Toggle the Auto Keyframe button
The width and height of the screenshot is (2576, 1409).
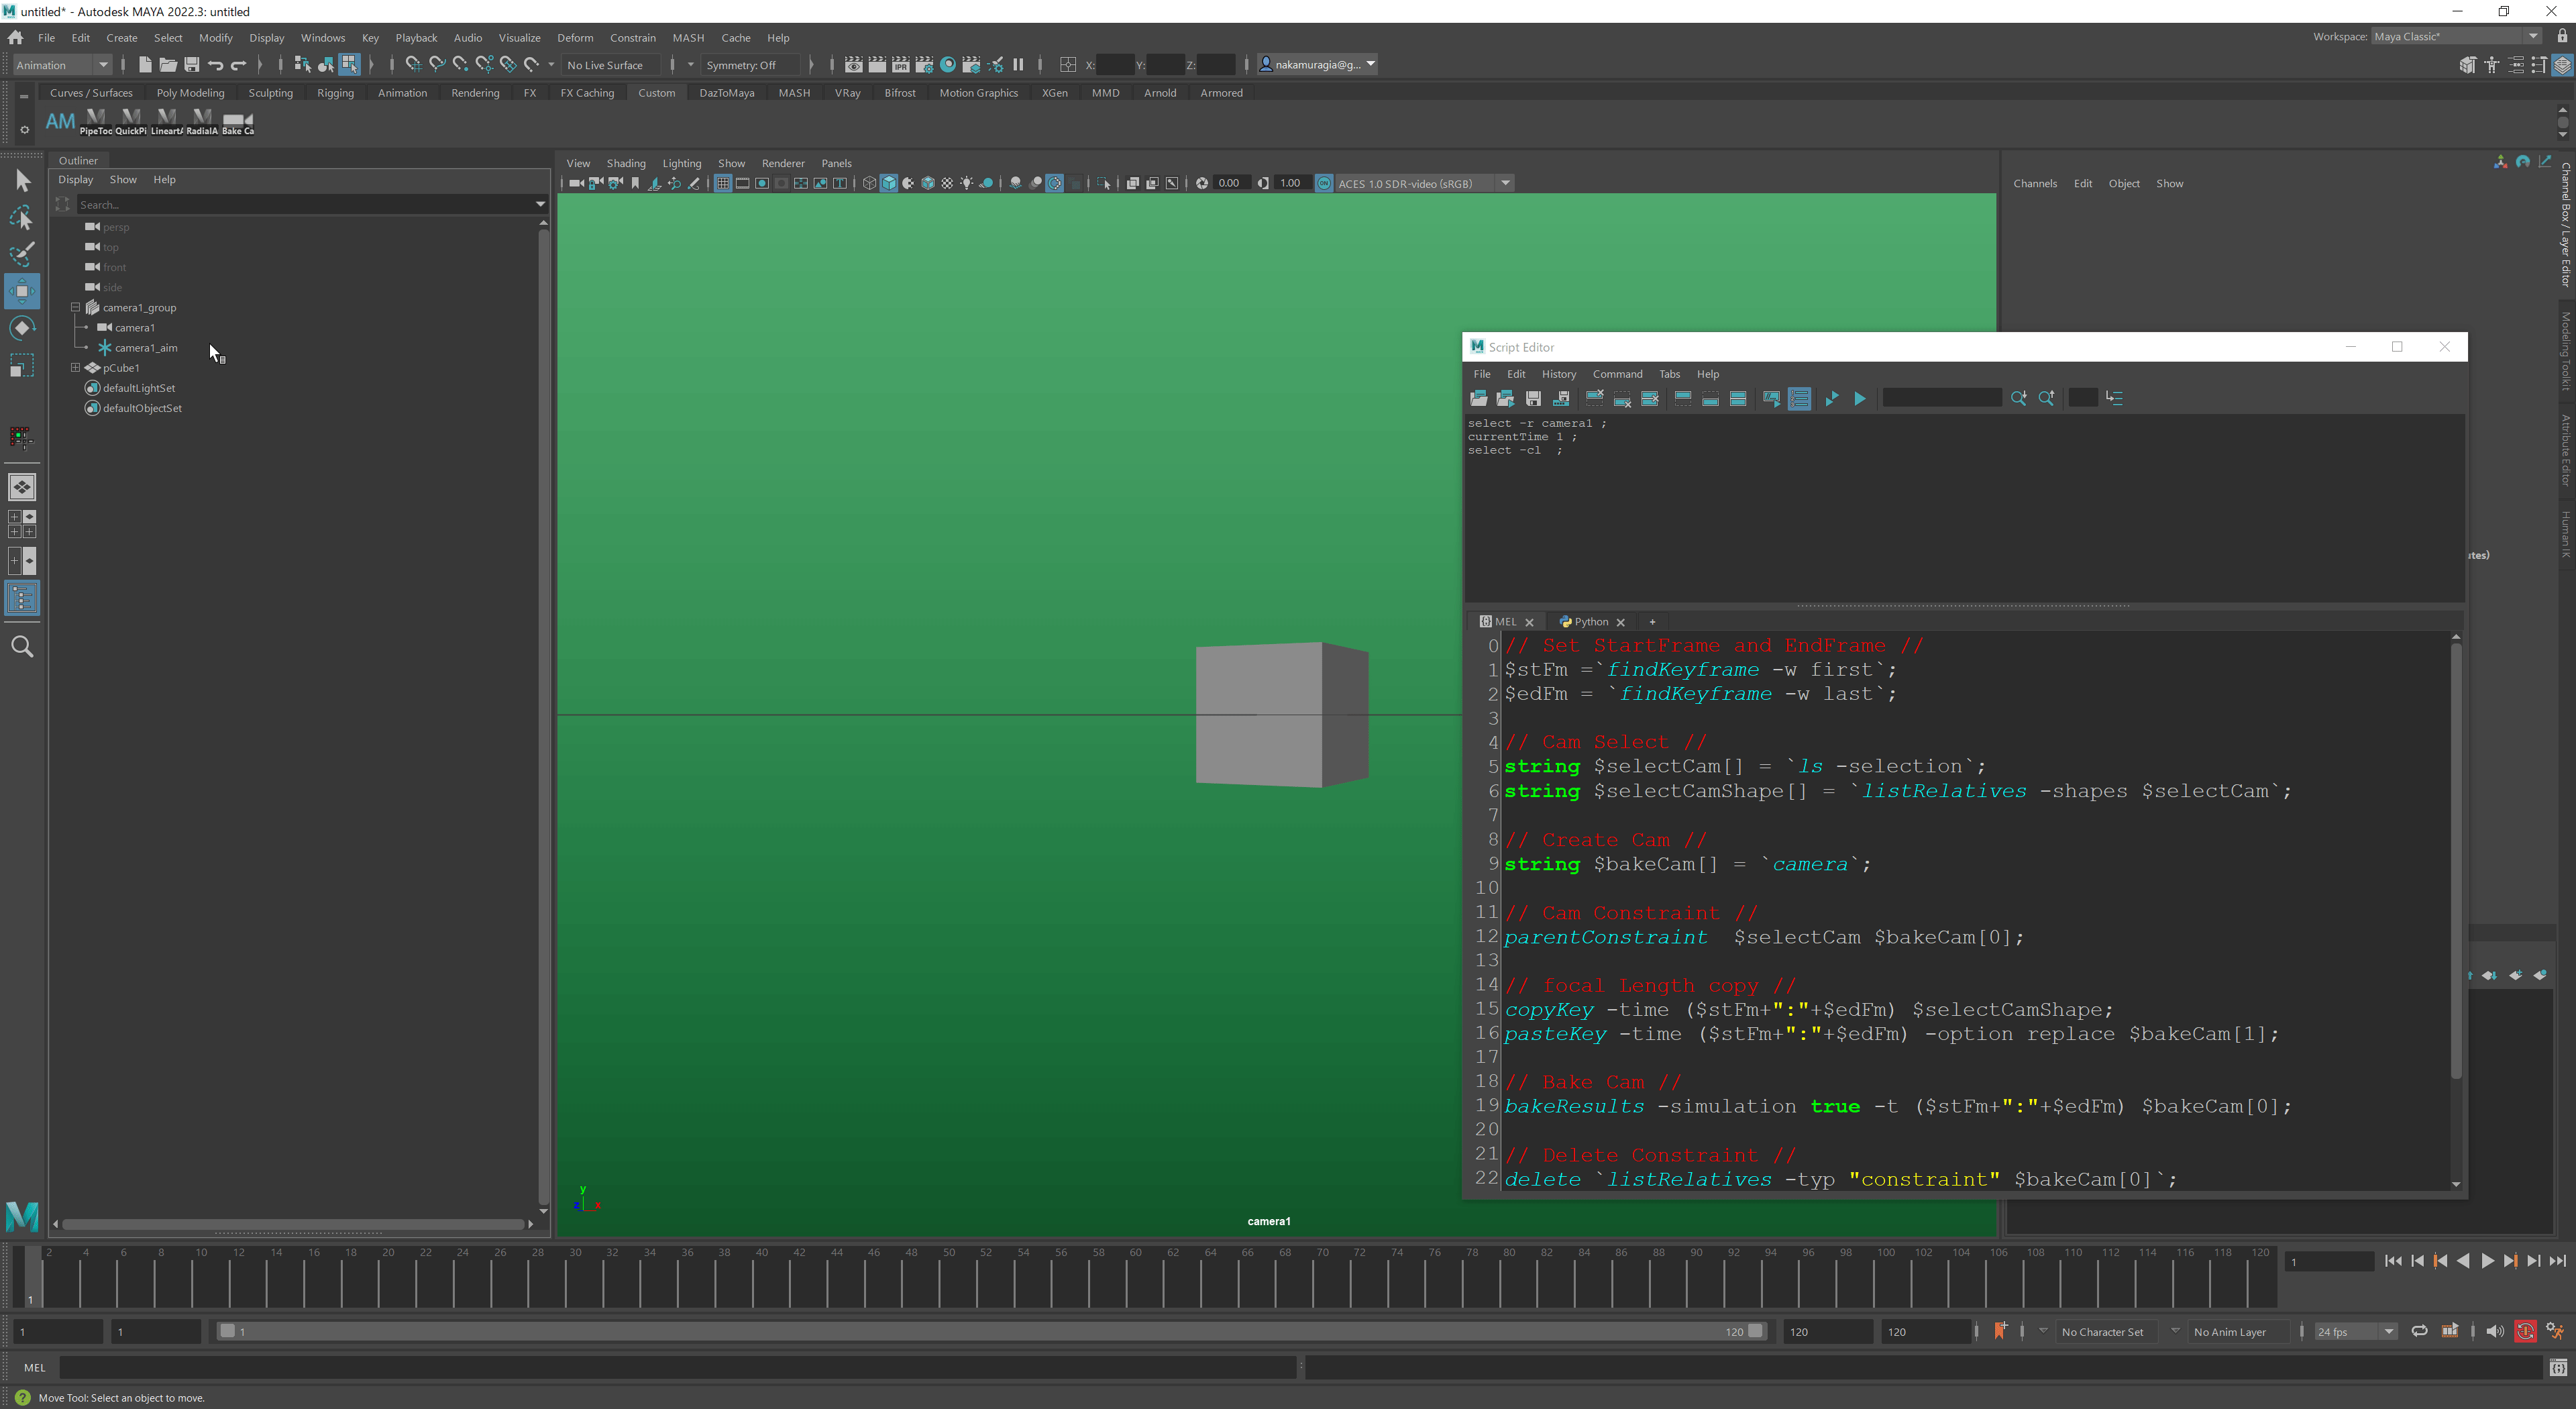coord(2525,1331)
